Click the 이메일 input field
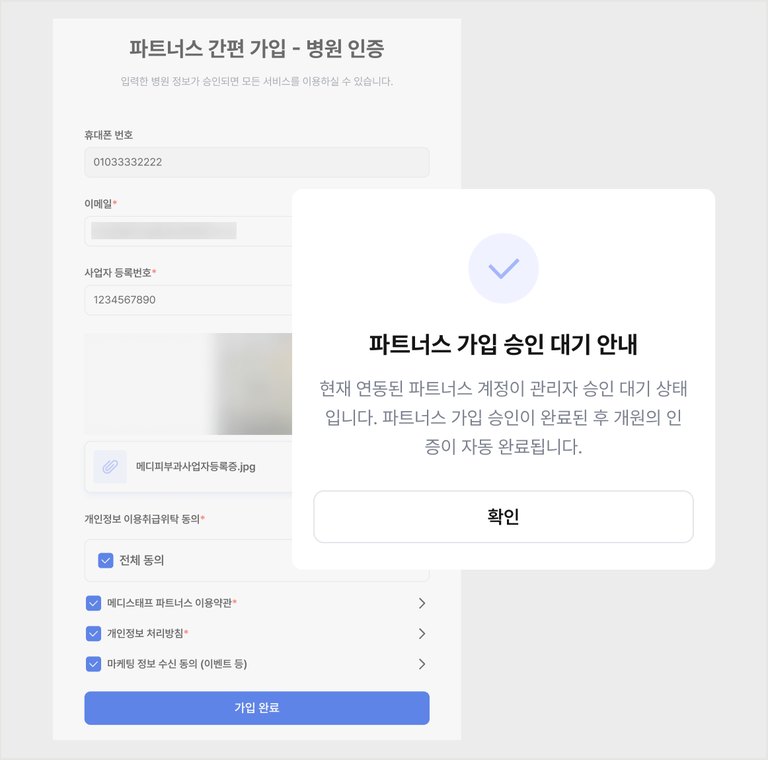The height and width of the screenshot is (760, 768). 188,231
